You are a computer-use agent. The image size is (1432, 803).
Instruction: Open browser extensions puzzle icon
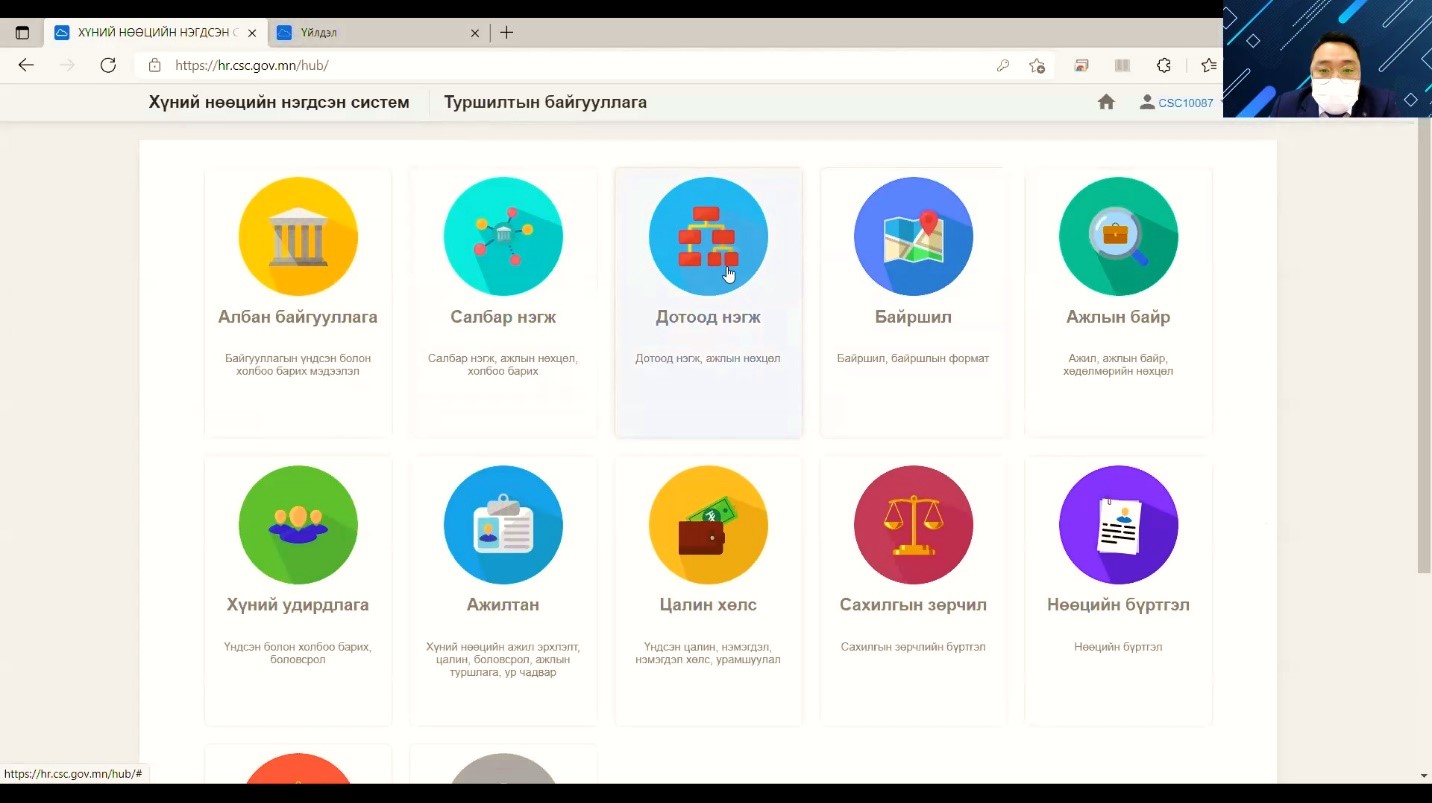[x=1163, y=65]
